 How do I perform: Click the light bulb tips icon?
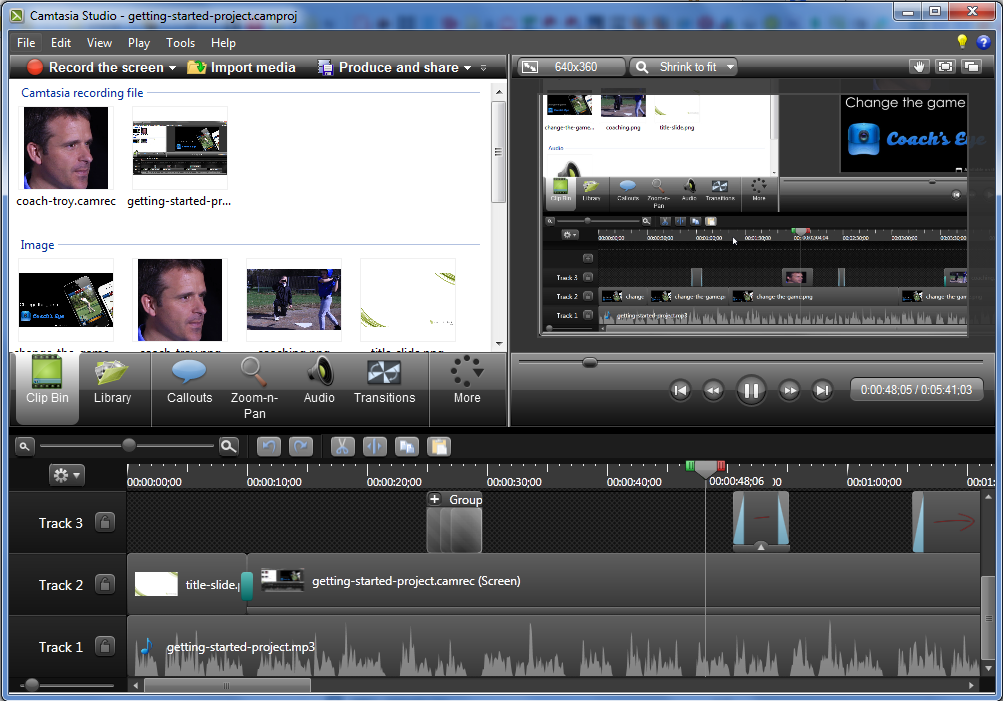point(961,42)
